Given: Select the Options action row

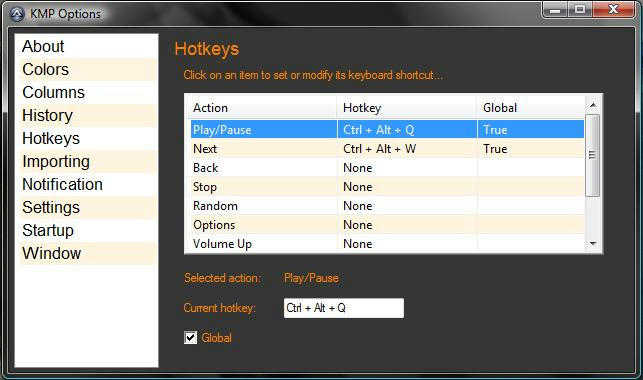Looking at the screenshot, I should point(387,225).
